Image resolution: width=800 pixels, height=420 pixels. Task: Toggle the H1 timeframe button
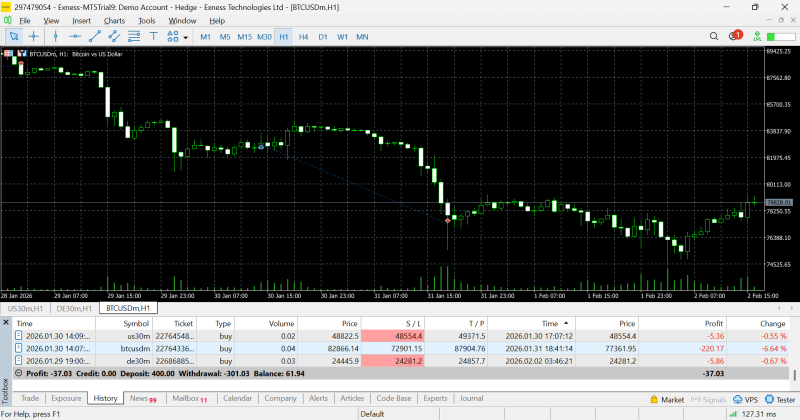point(284,37)
